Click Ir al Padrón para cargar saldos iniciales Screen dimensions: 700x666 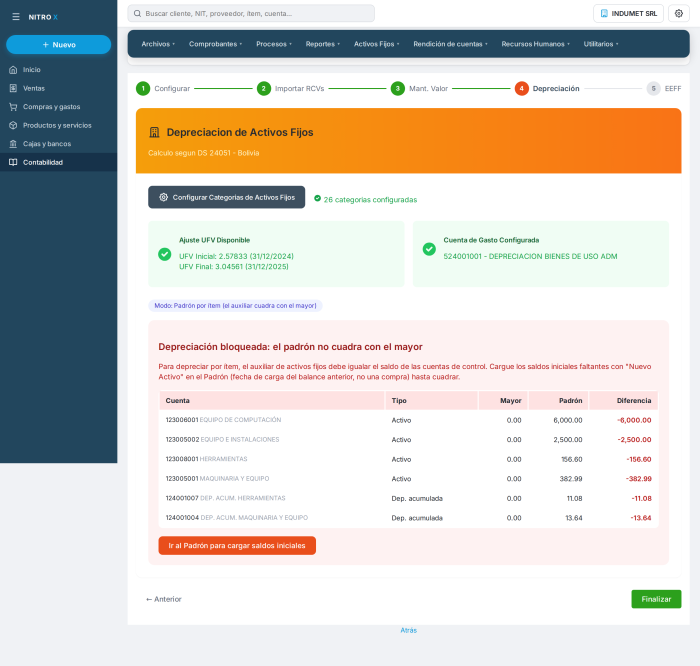(237, 545)
